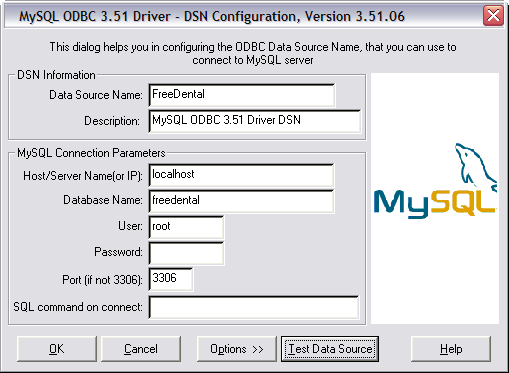The width and height of the screenshot is (509, 373).
Task: Click the 'User:' label
Action: click(x=130, y=226)
